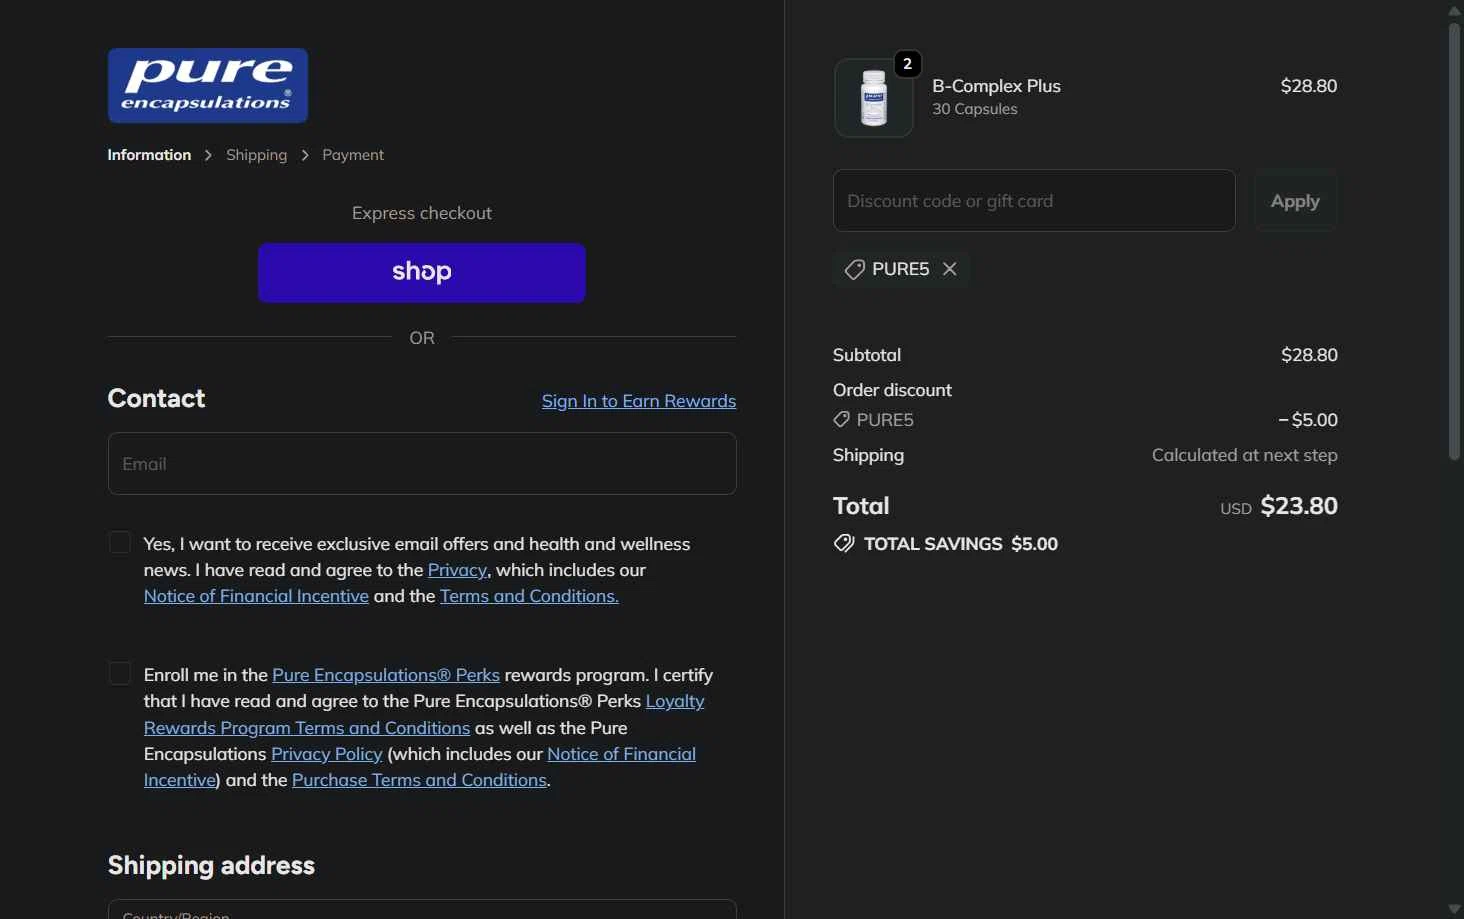1464x919 pixels.
Task: Open Terms and Conditions link in email consent
Action: [x=529, y=596]
